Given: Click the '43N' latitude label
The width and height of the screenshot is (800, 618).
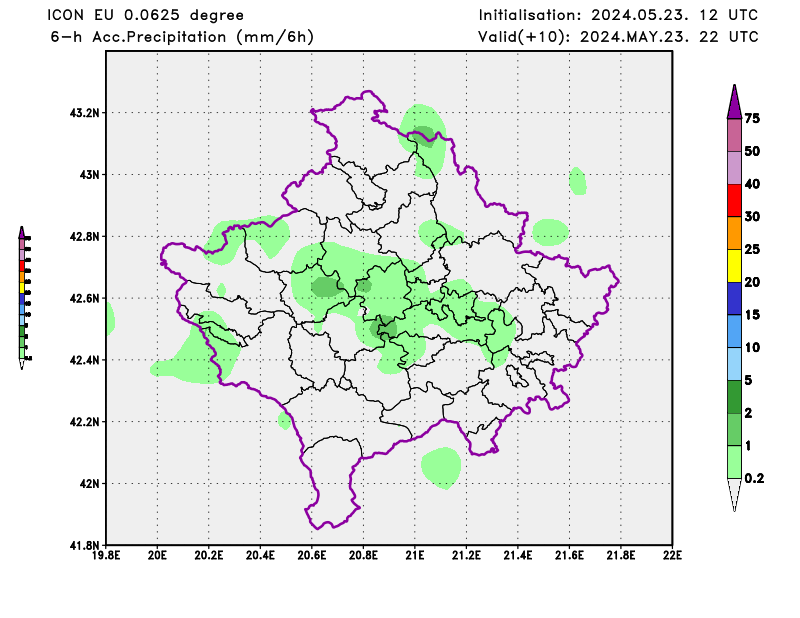Looking at the screenshot, I should point(89,175).
